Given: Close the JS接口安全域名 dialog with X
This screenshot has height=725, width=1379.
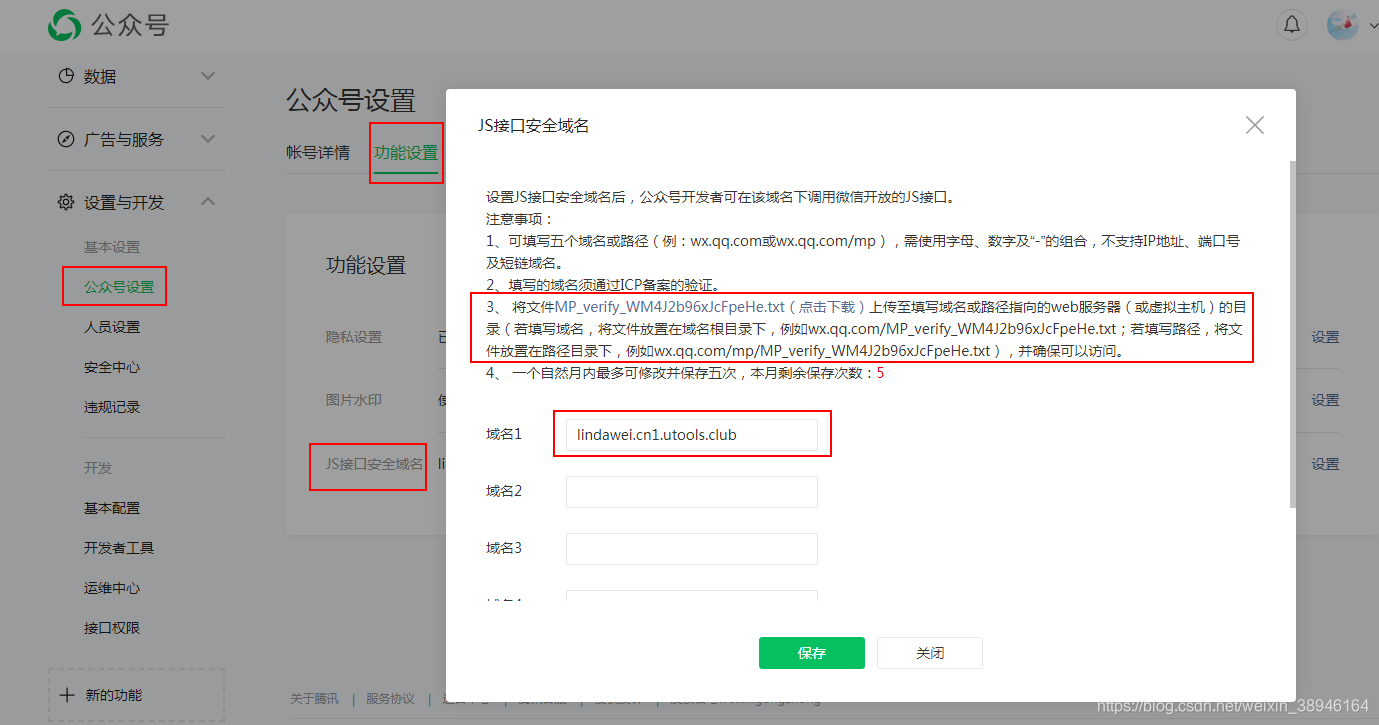Looking at the screenshot, I should click(1255, 125).
